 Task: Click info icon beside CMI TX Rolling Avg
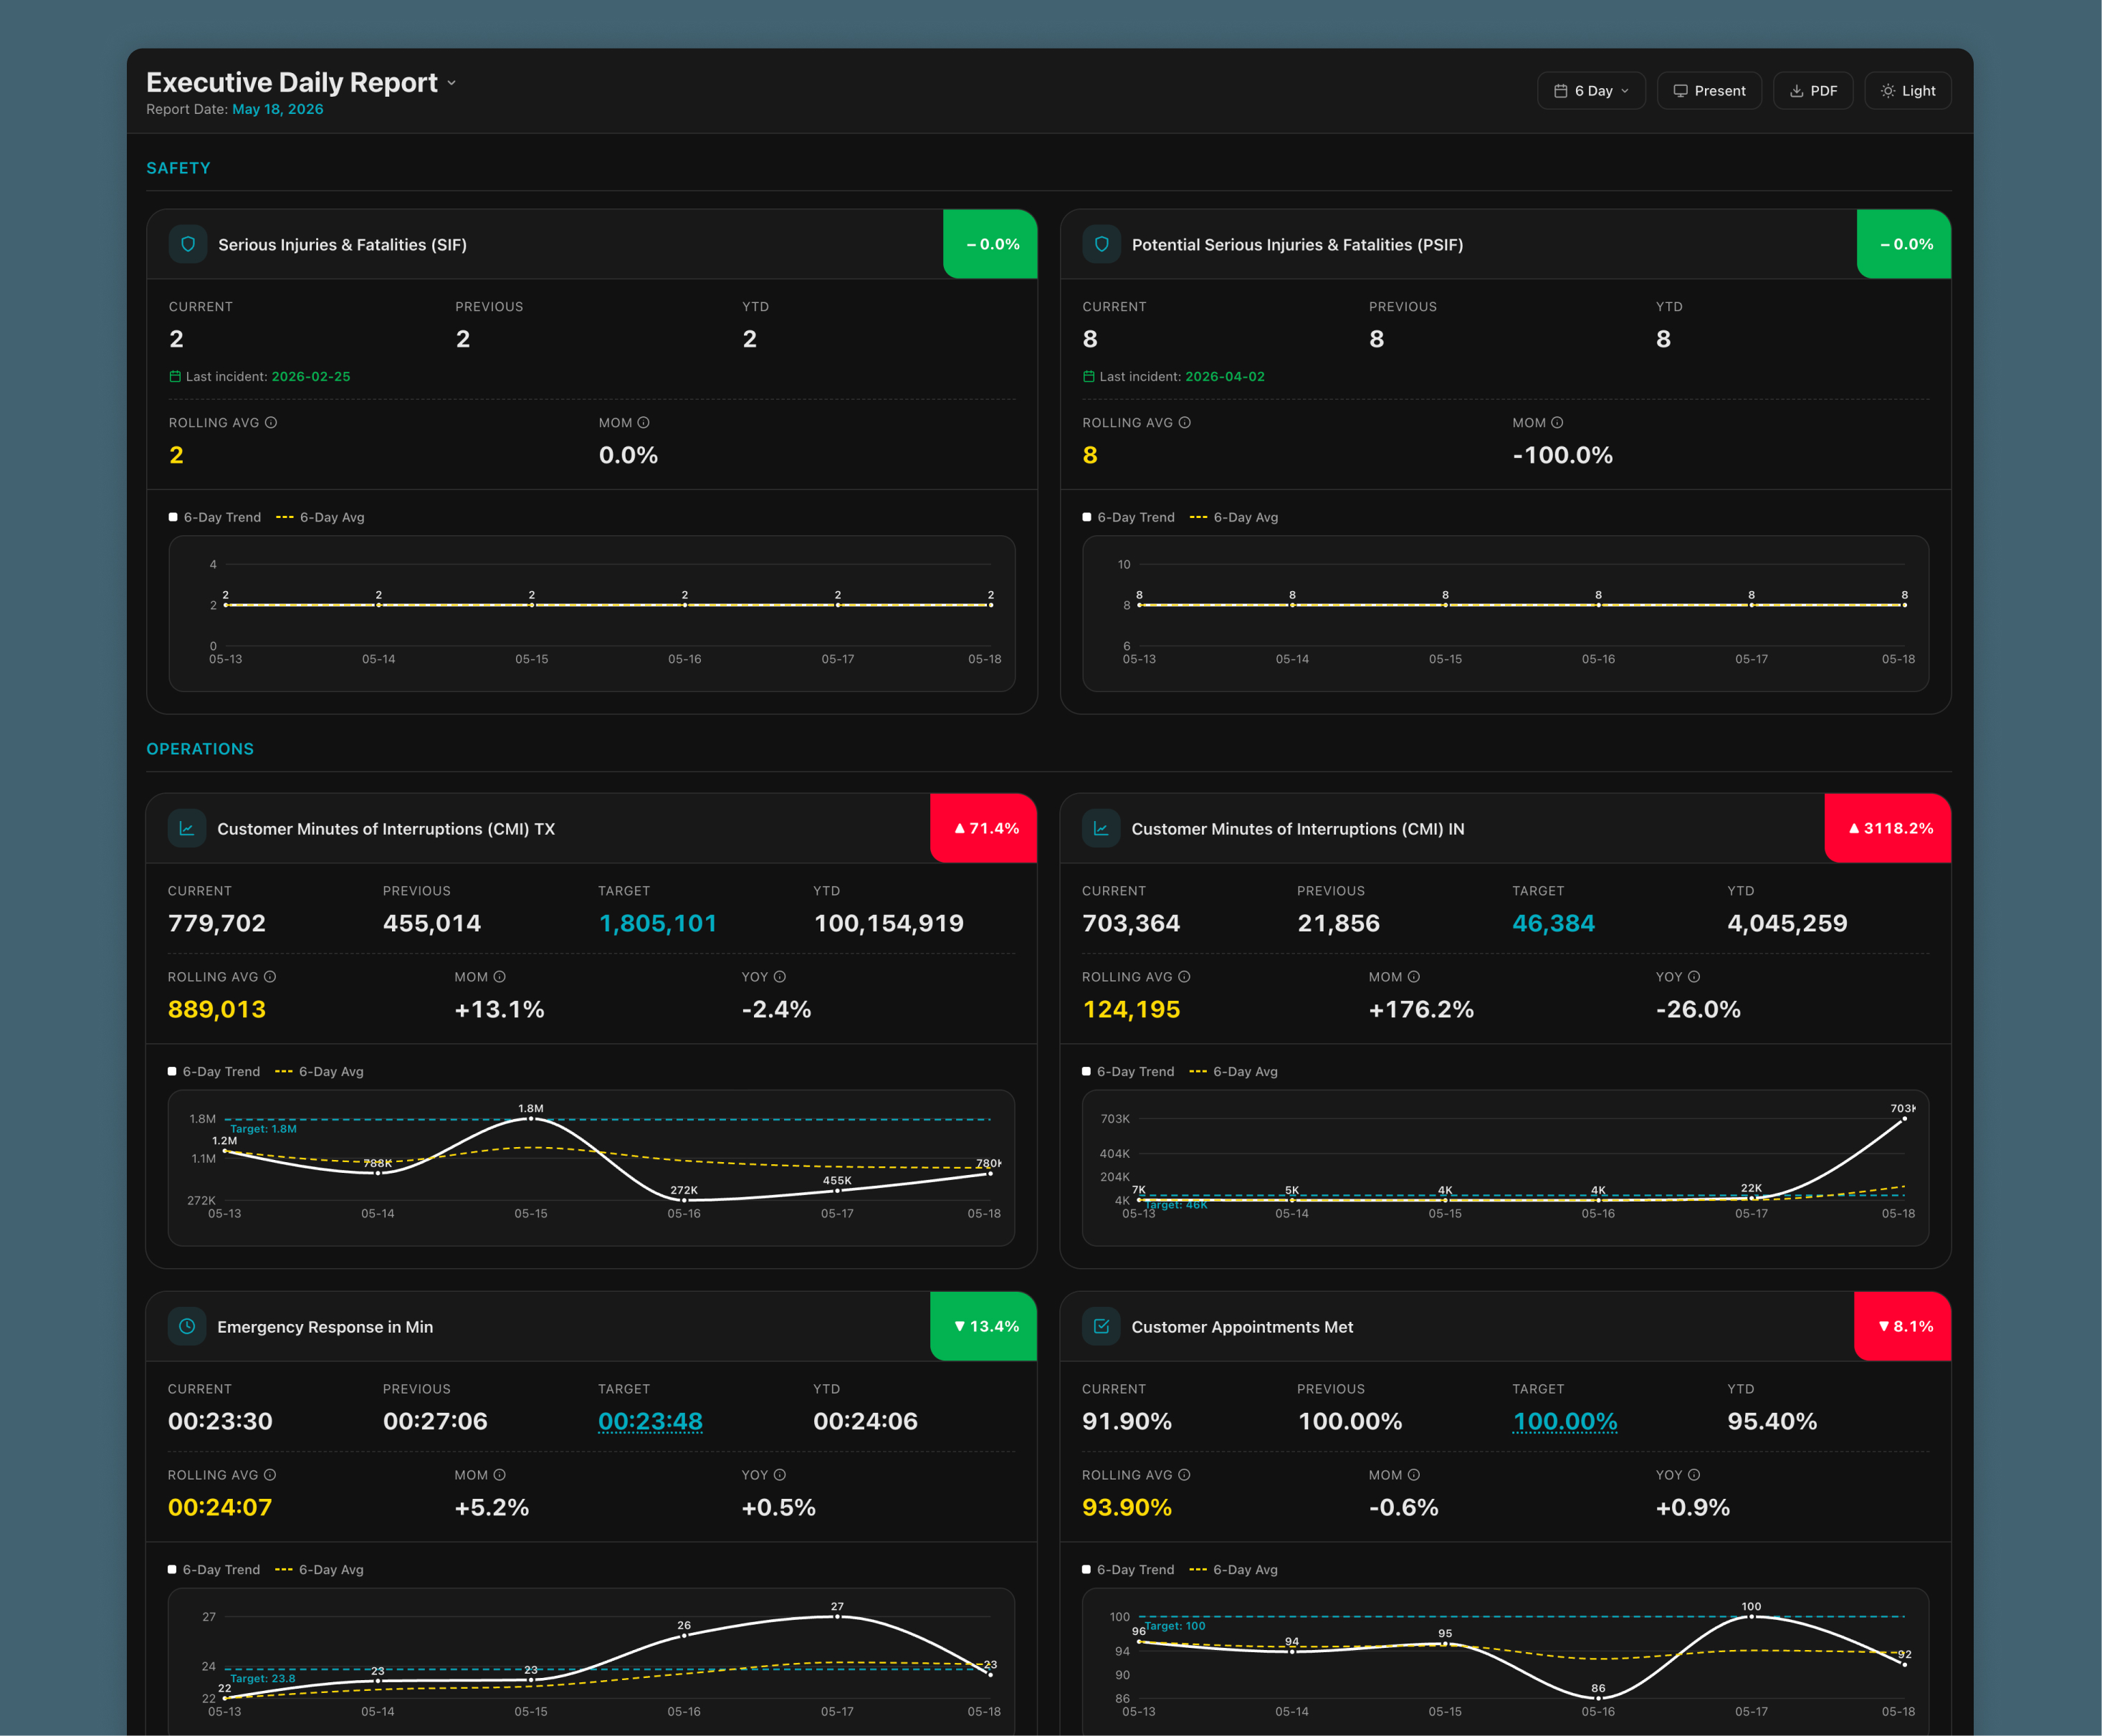(x=270, y=977)
